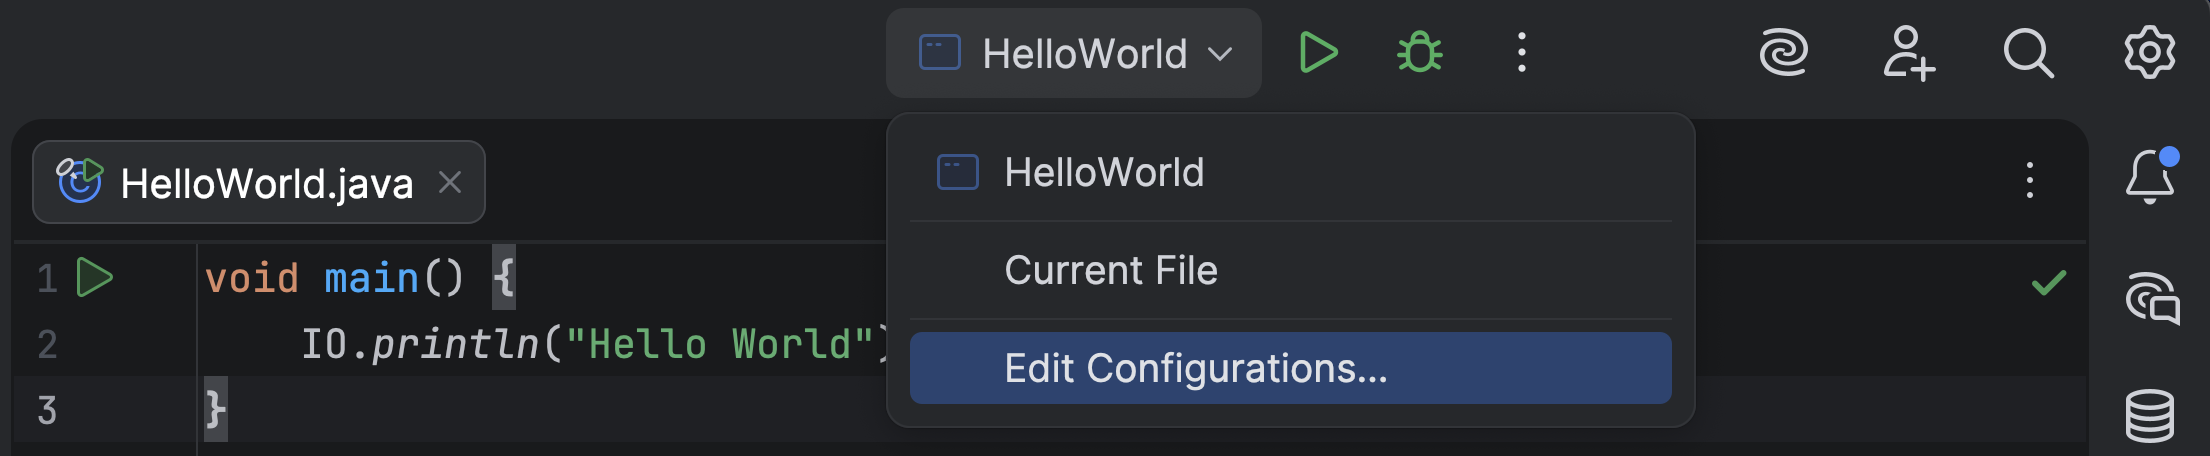Select HelloWorld from configurations list
This screenshot has width=2210, height=456.
[x=1104, y=172]
